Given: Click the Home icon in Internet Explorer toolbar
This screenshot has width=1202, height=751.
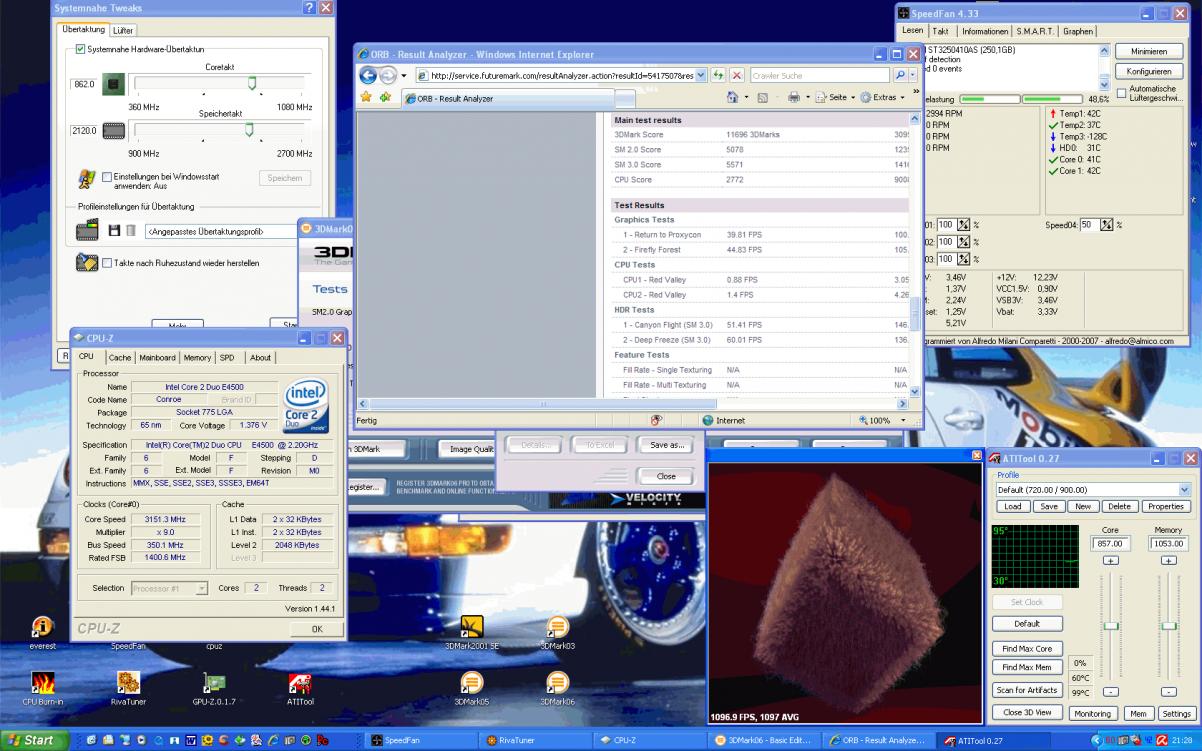Looking at the screenshot, I should [x=732, y=97].
